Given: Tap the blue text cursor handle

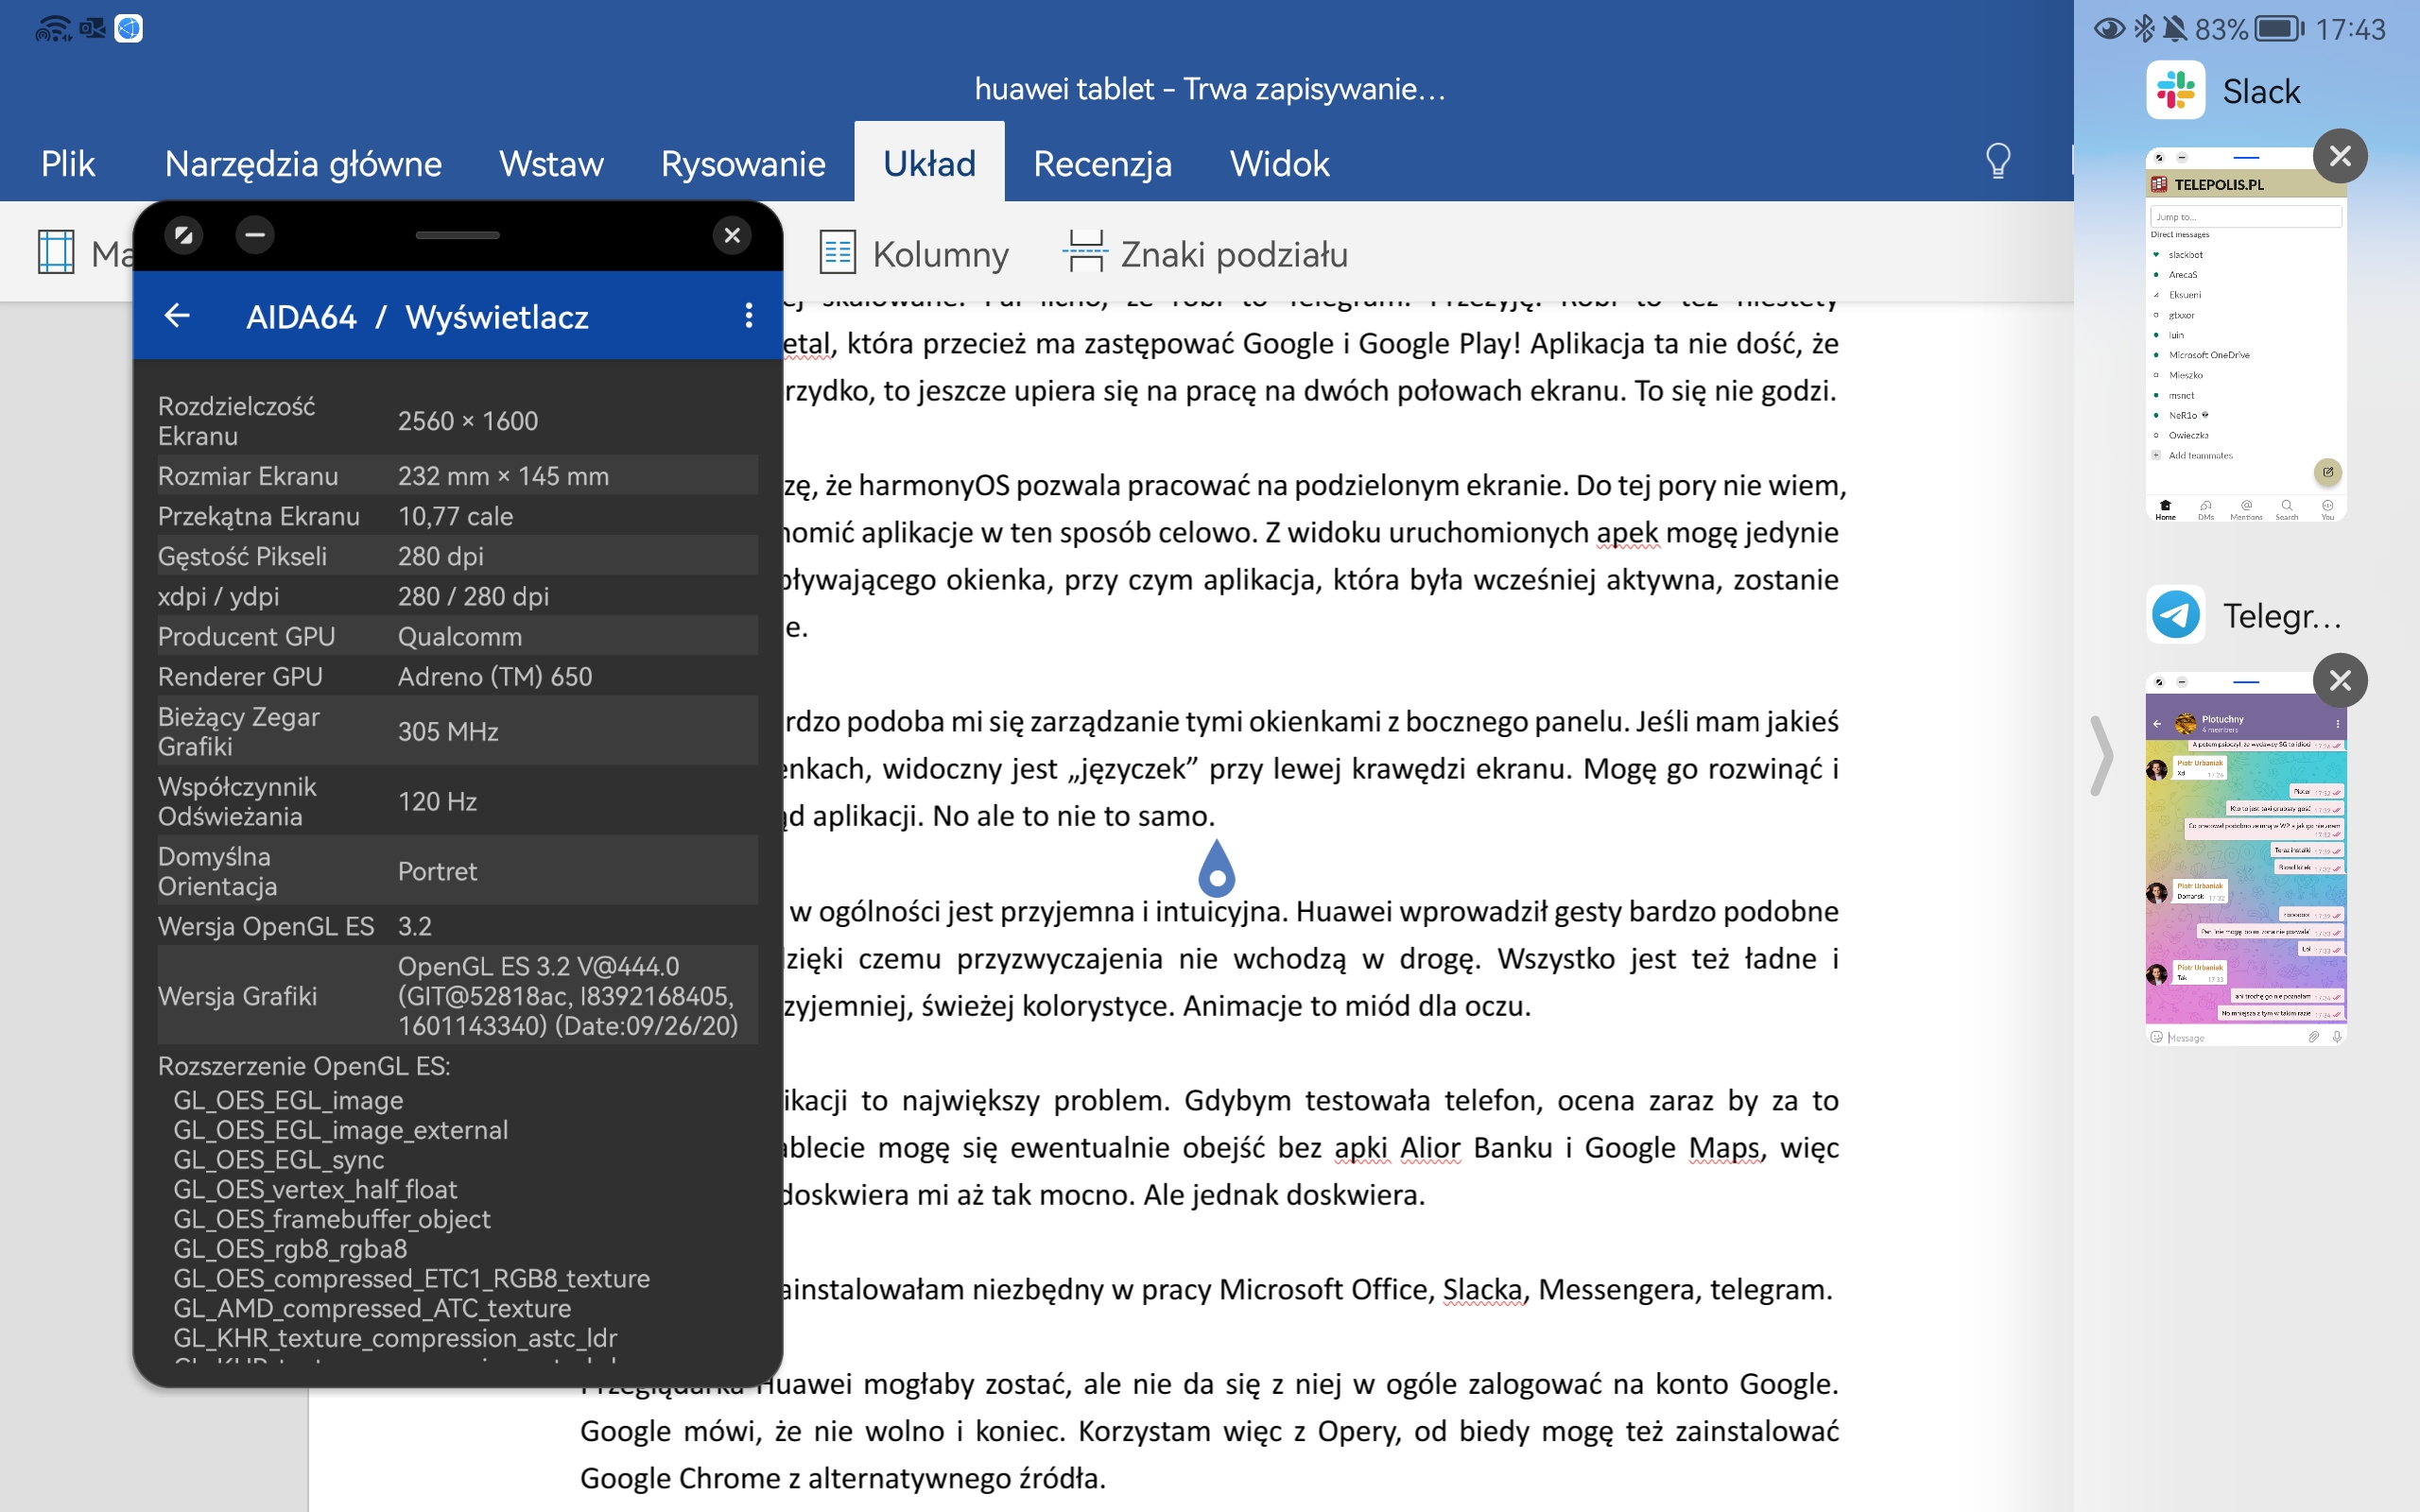Looking at the screenshot, I should 1216,869.
